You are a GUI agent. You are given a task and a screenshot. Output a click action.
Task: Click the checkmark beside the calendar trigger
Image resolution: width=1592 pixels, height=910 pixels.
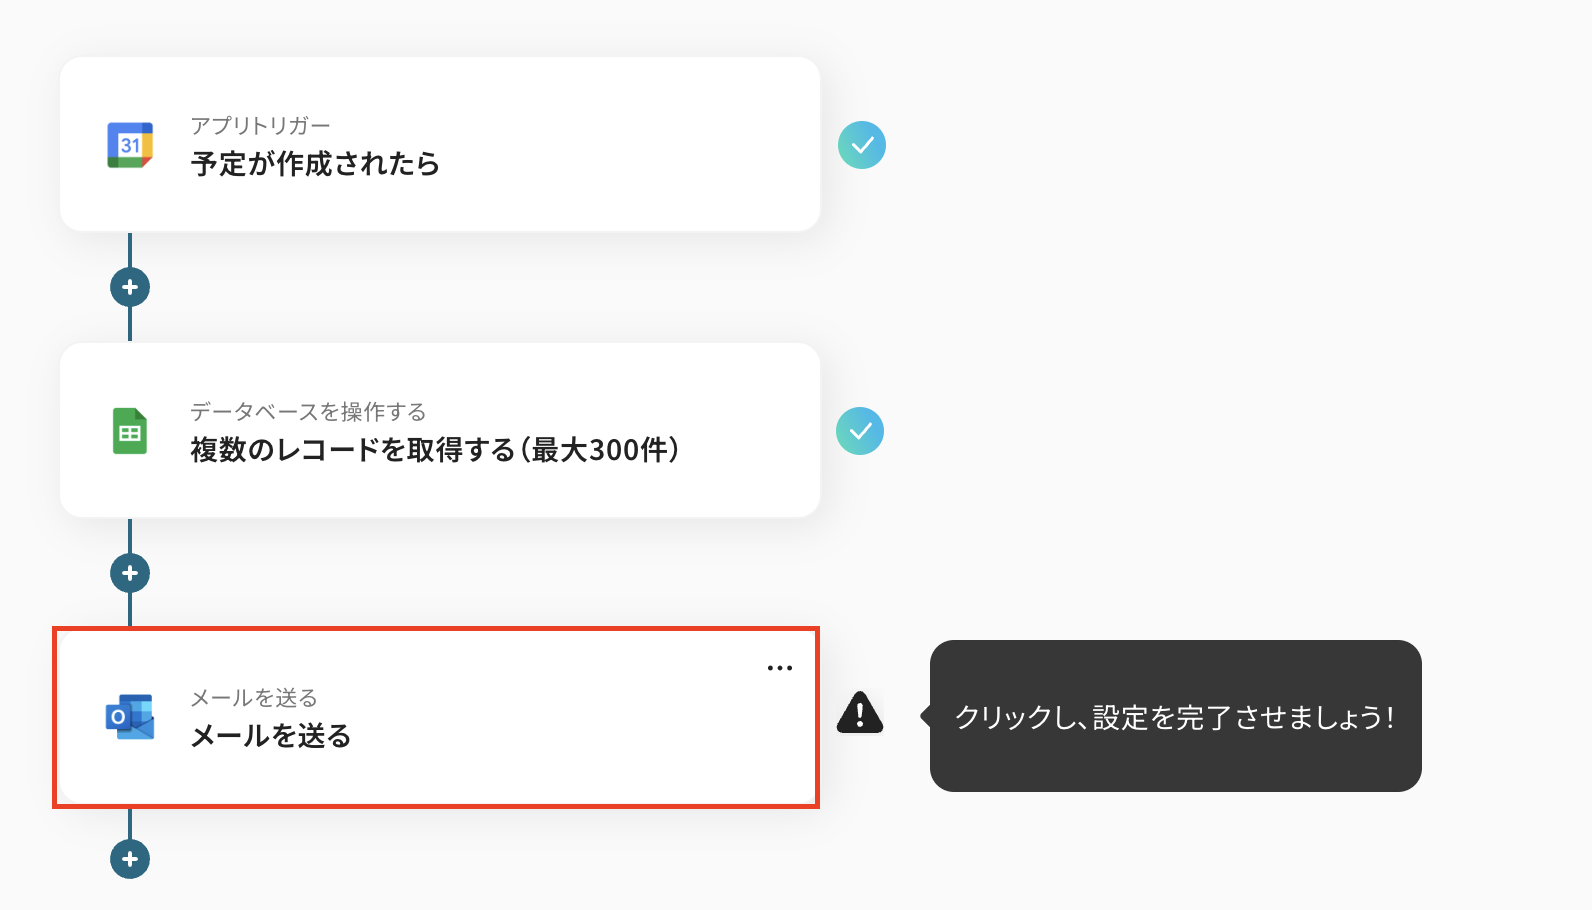862,145
